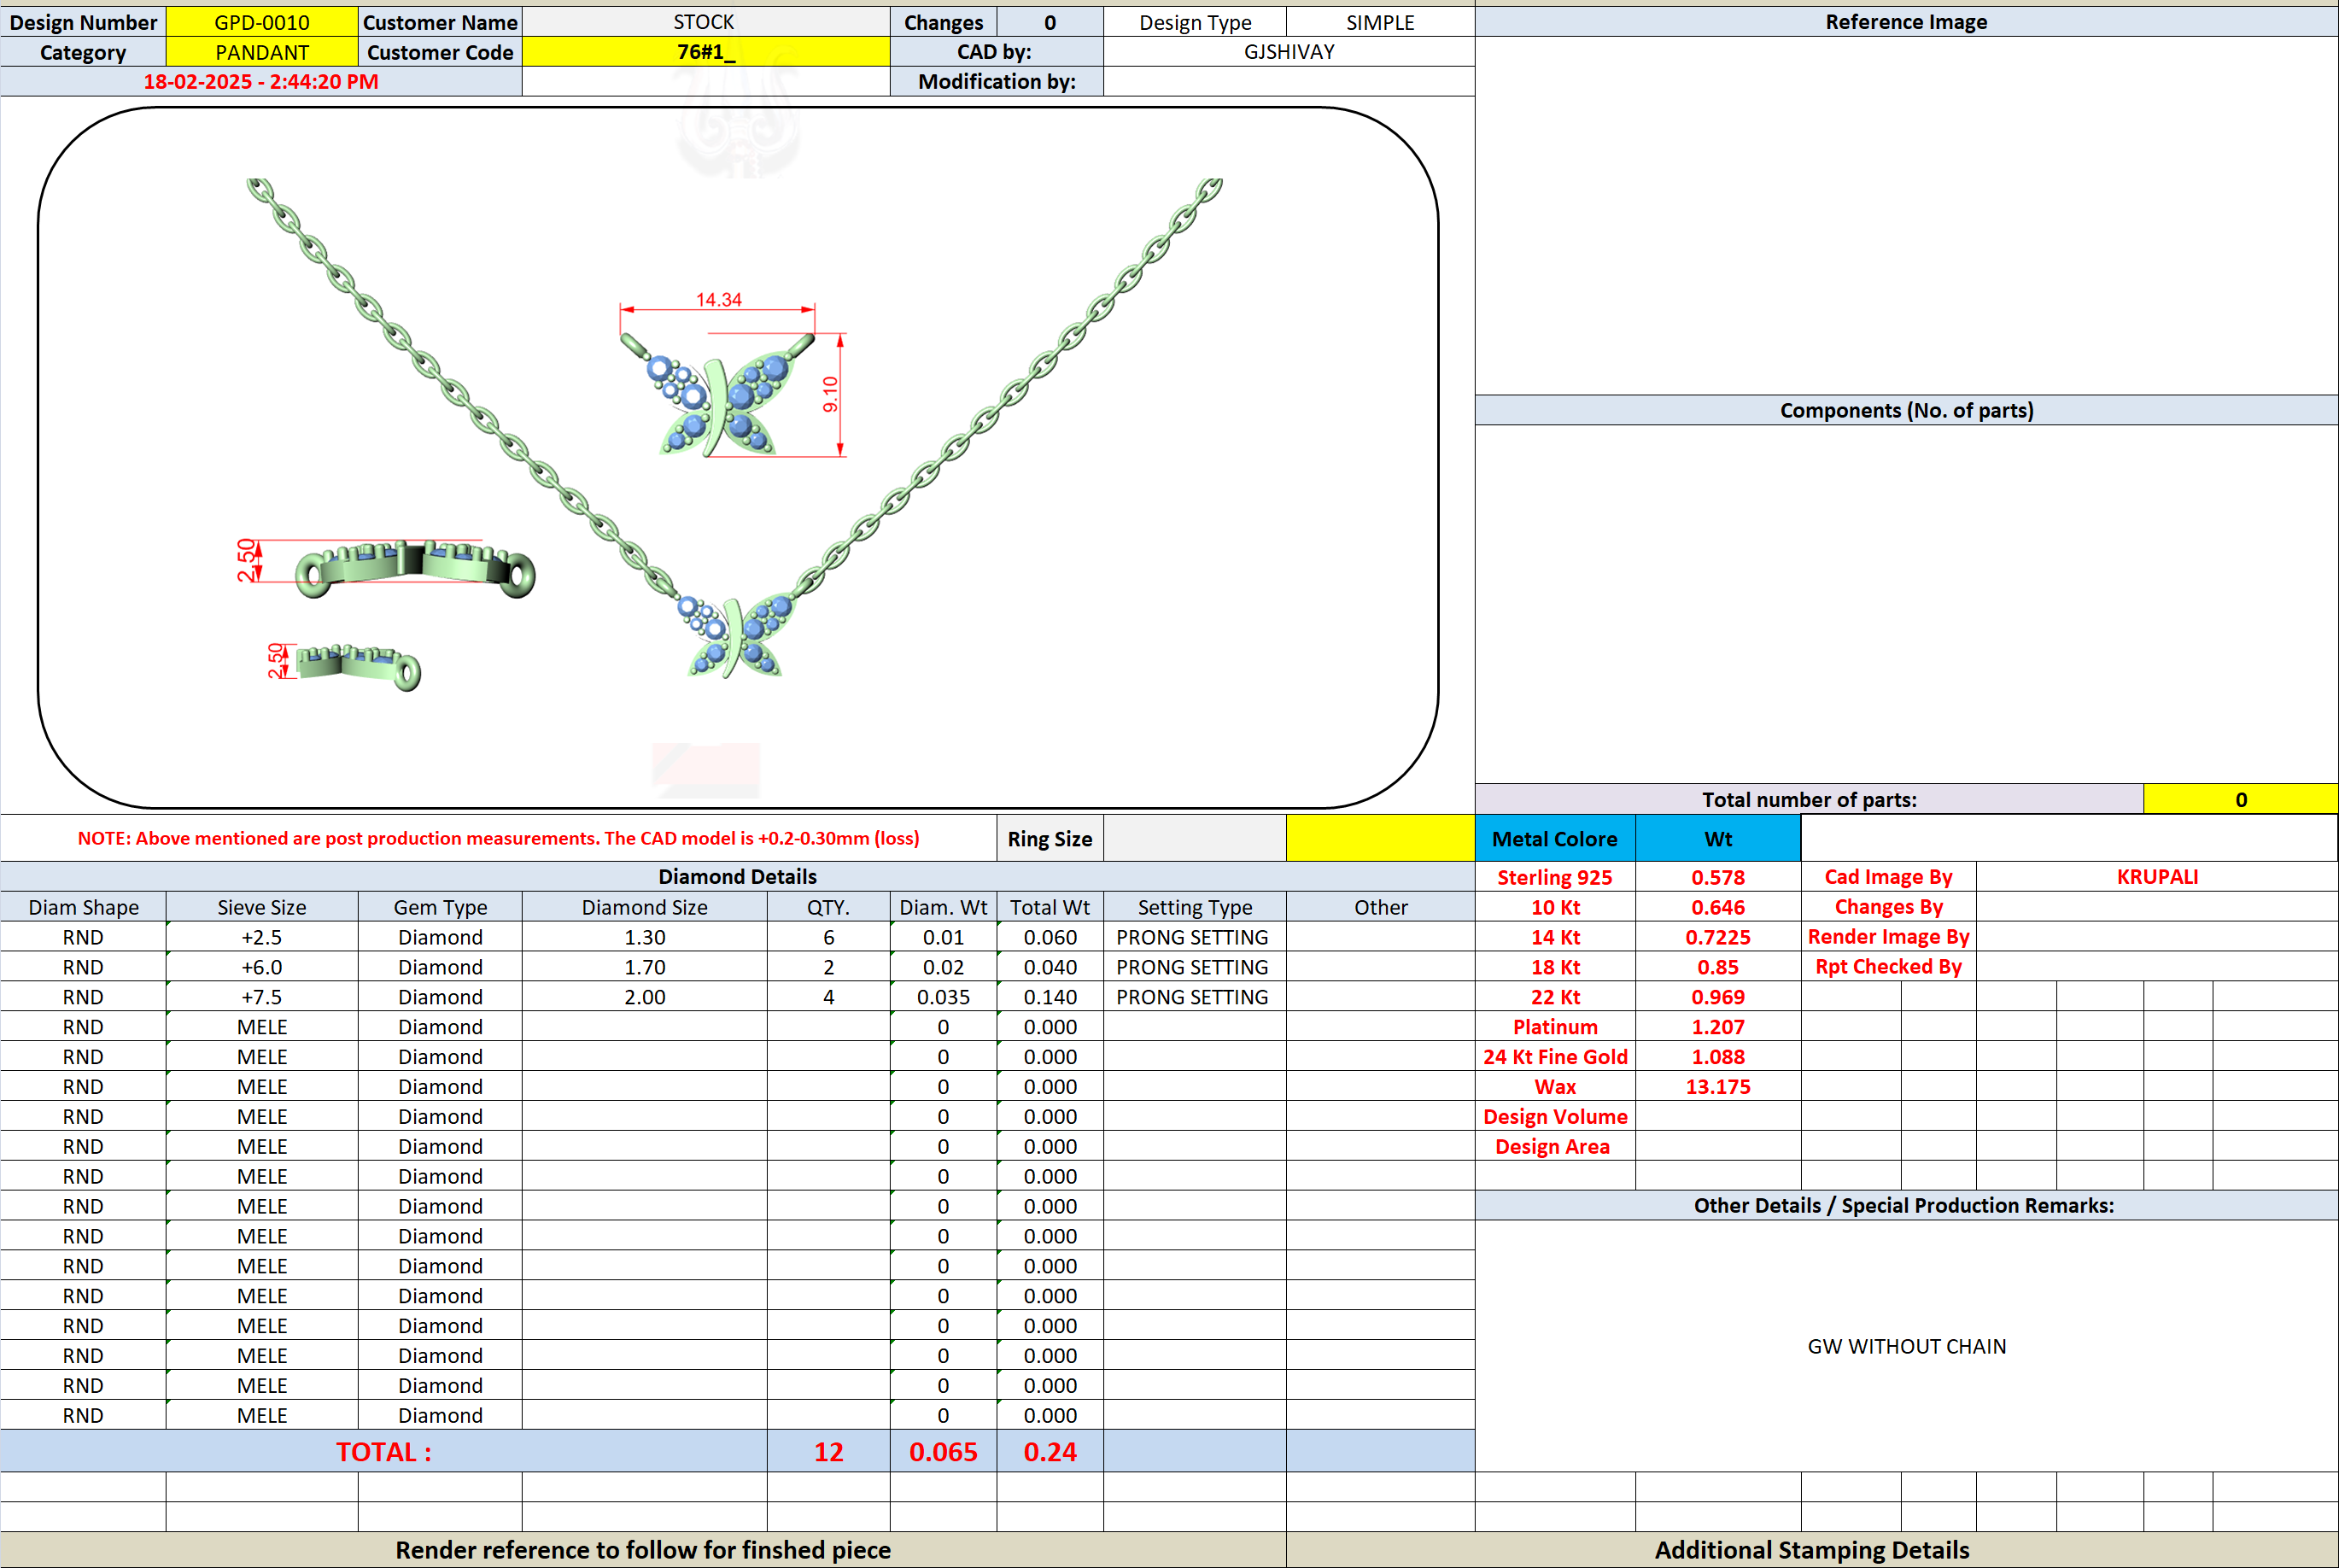Select the Render Image By label
The width and height of the screenshot is (2339, 1568).
(1888, 937)
